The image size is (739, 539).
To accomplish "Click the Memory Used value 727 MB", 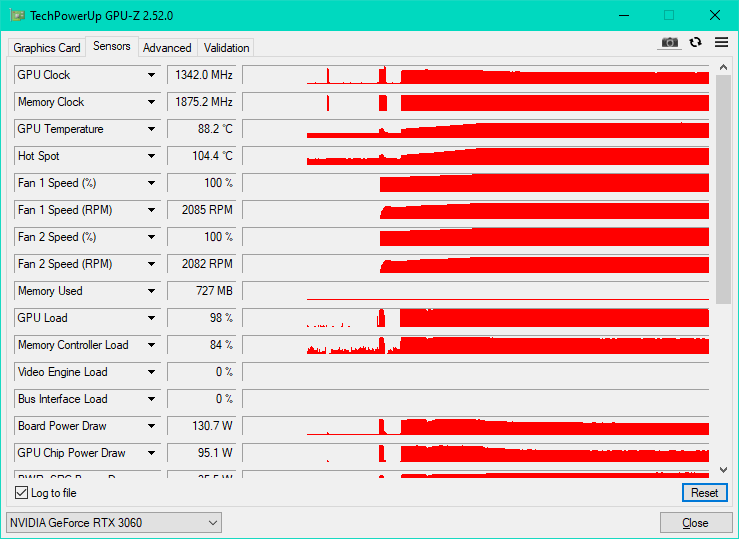I will [x=202, y=291].
